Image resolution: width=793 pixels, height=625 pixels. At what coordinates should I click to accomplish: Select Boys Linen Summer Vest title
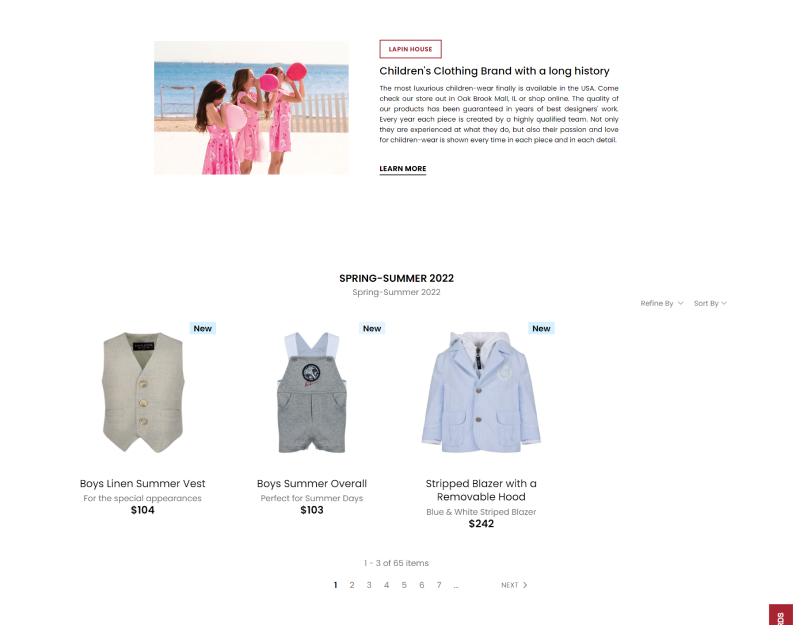click(x=143, y=483)
